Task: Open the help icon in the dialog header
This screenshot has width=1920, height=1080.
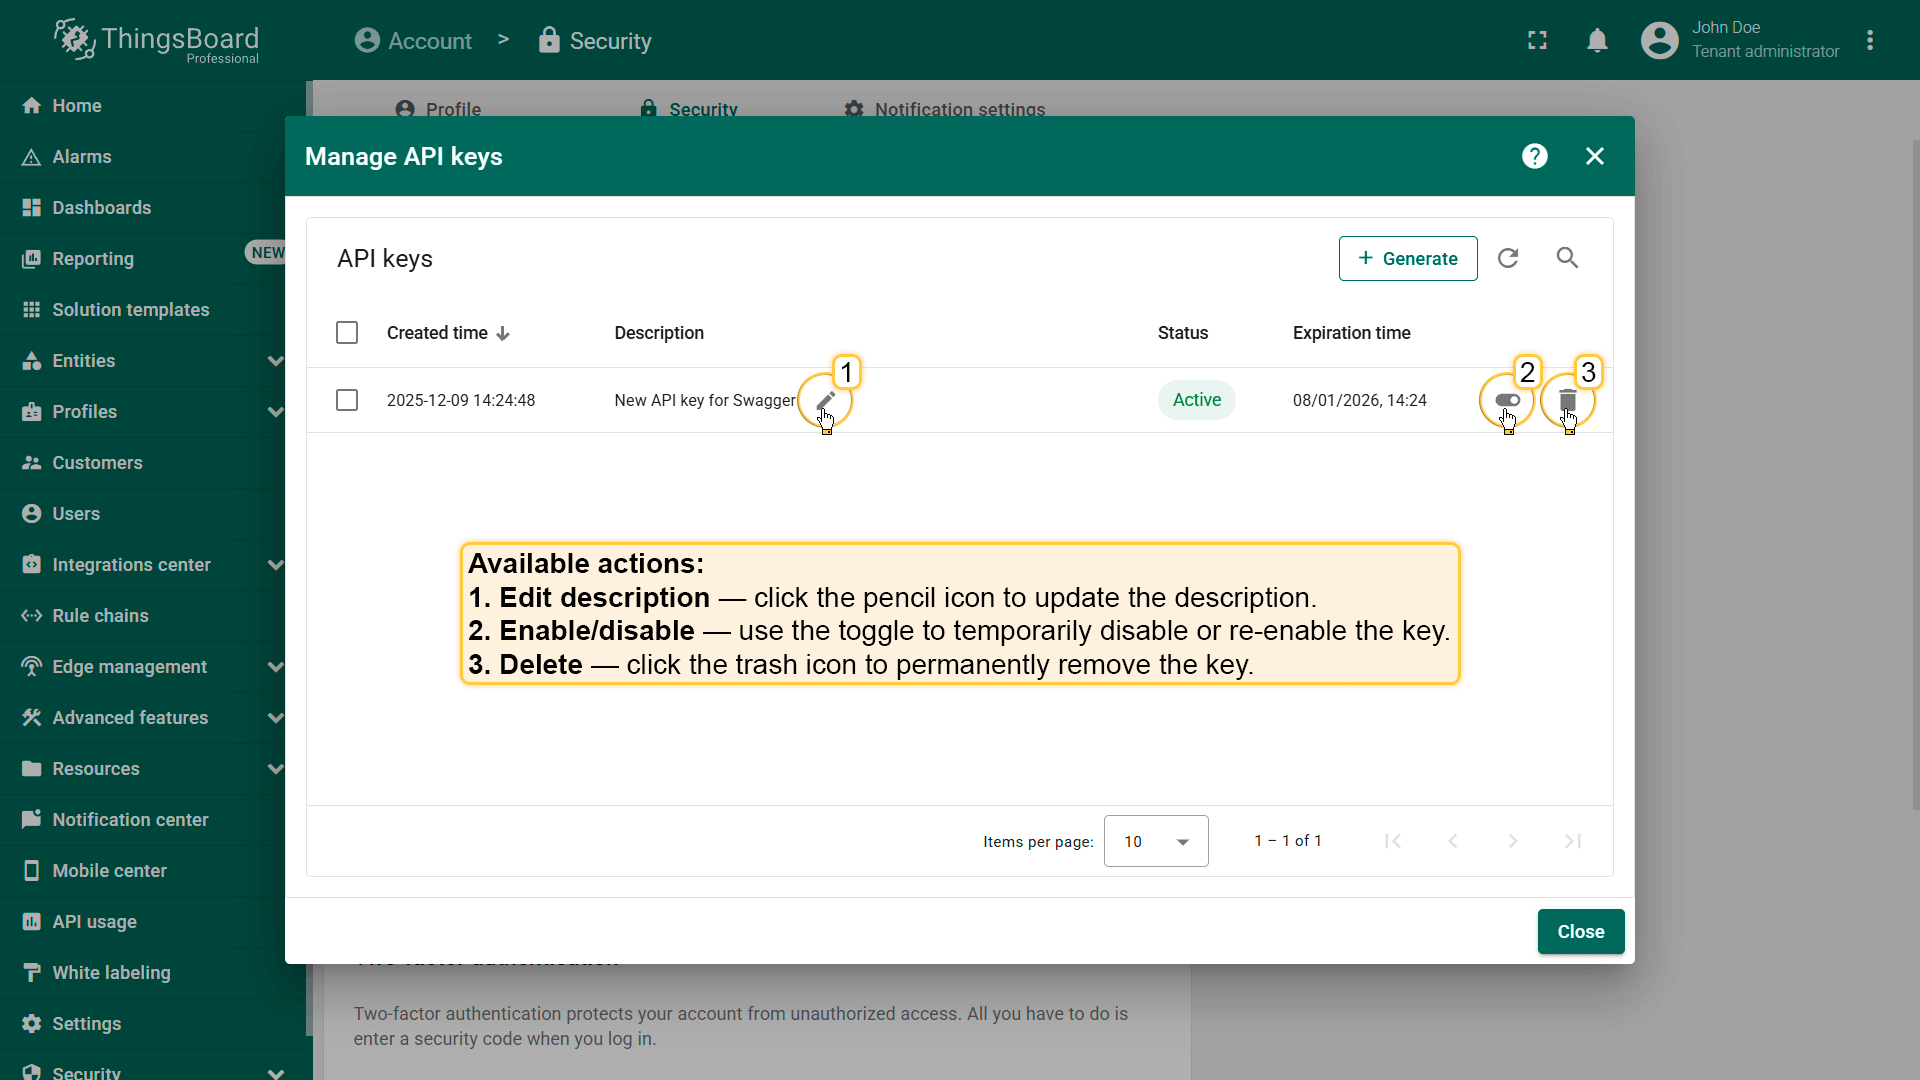Action: (x=1534, y=156)
